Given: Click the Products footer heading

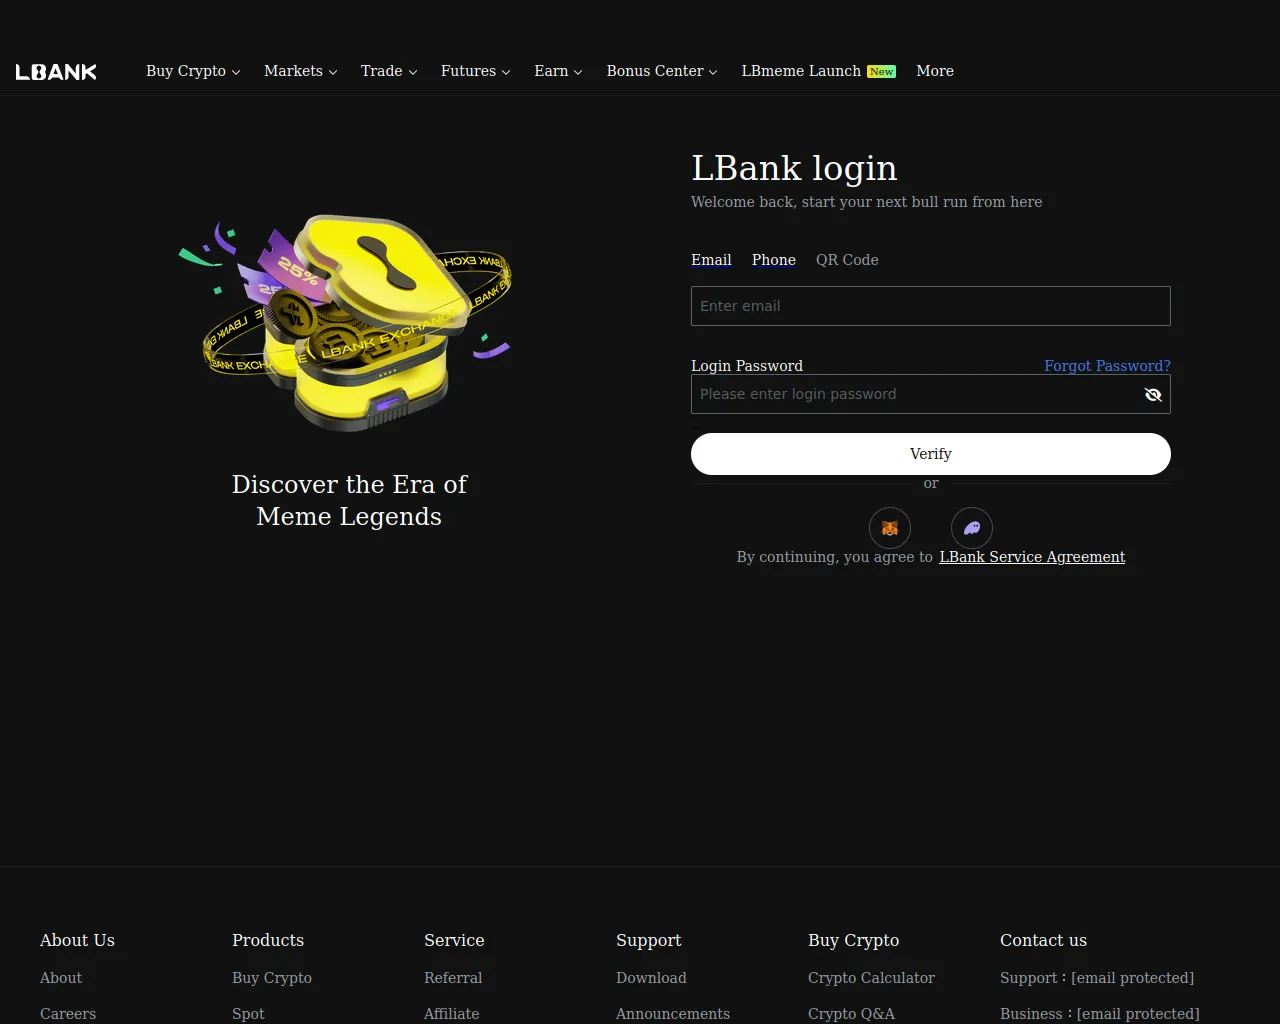Looking at the screenshot, I should pyautogui.click(x=268, y=940).
